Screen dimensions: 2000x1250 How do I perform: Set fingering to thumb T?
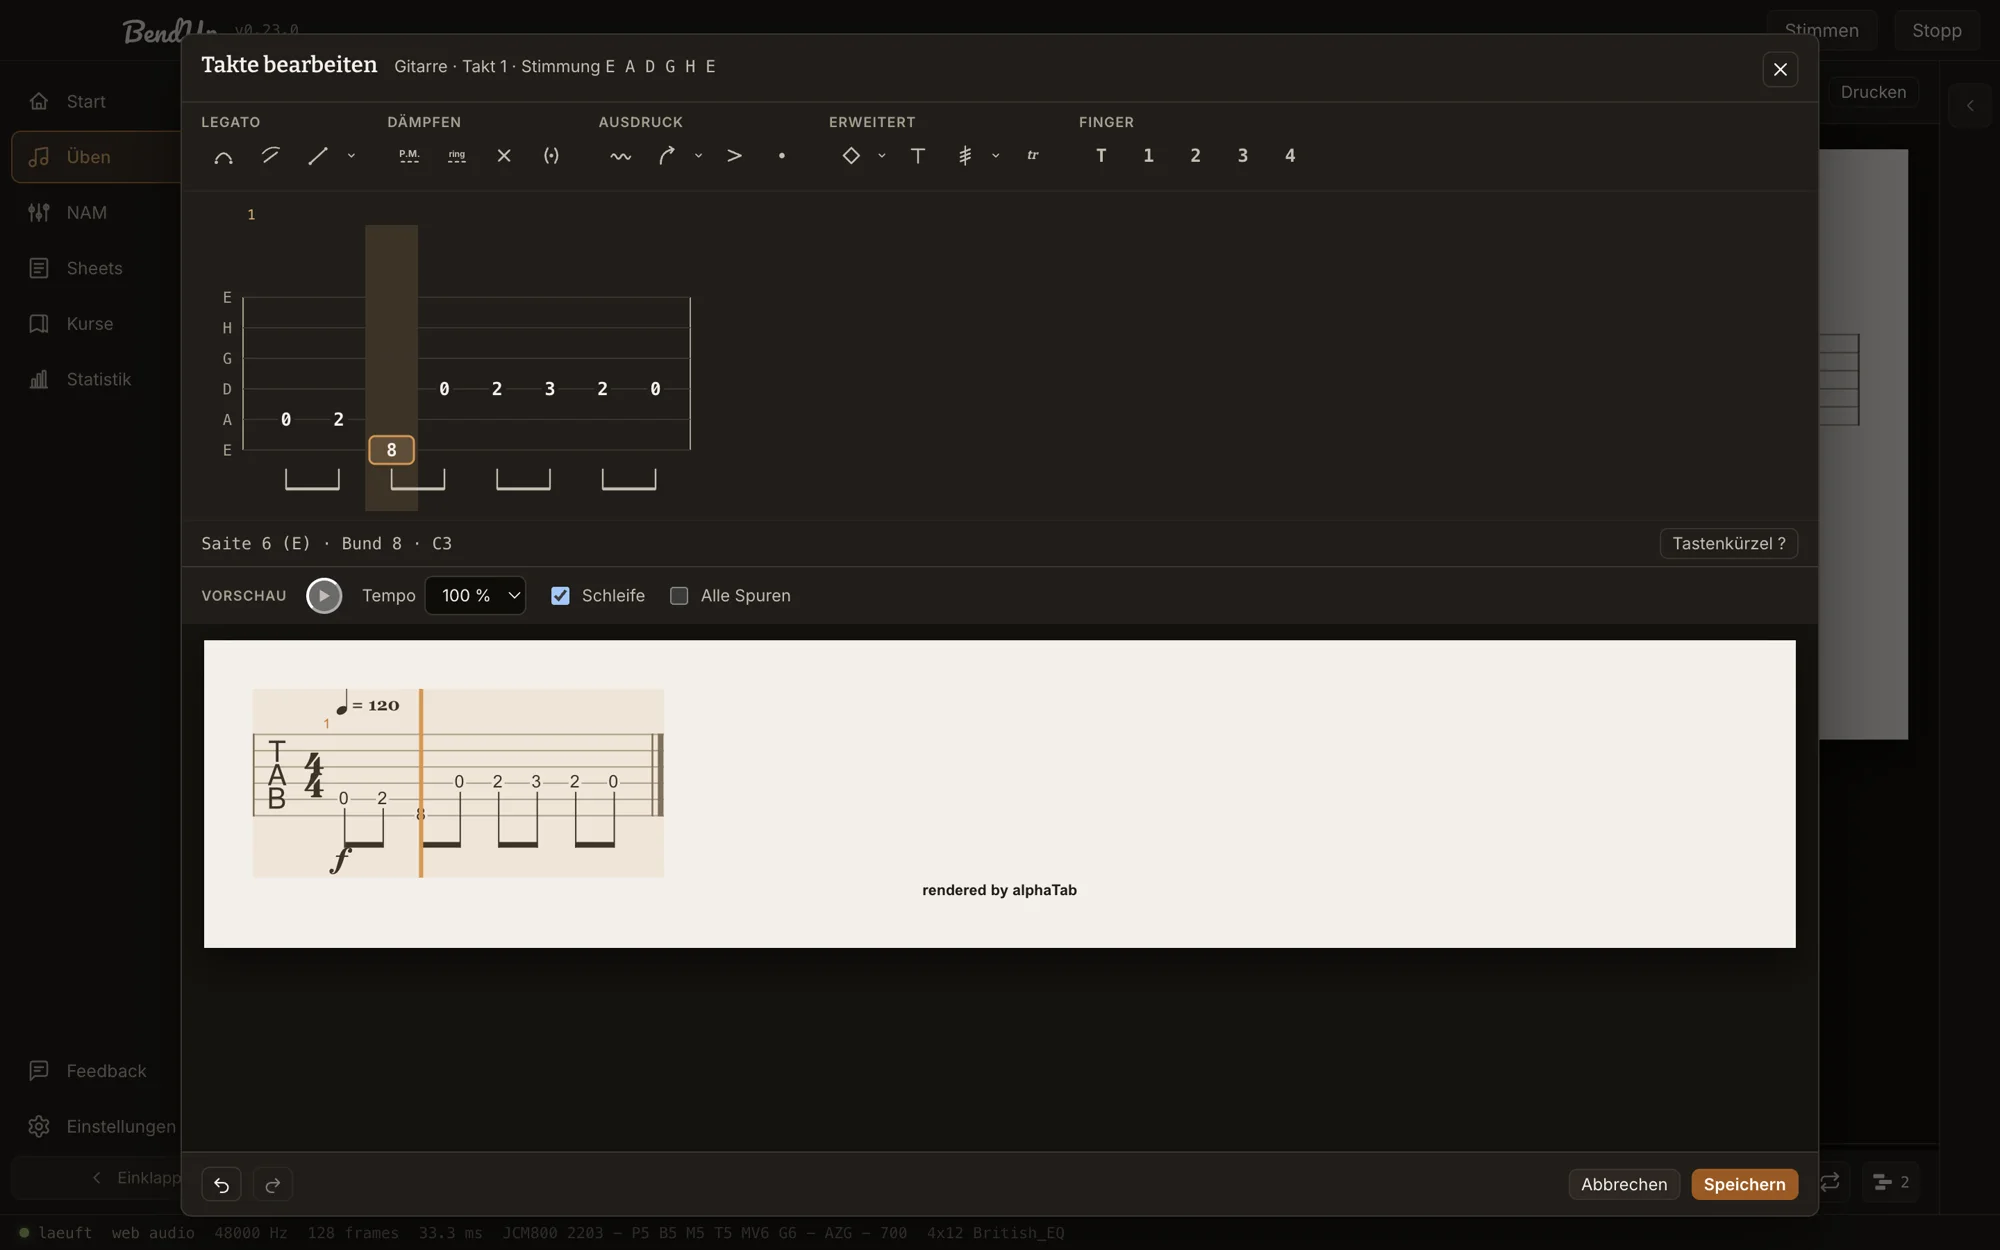[1101, 156]
